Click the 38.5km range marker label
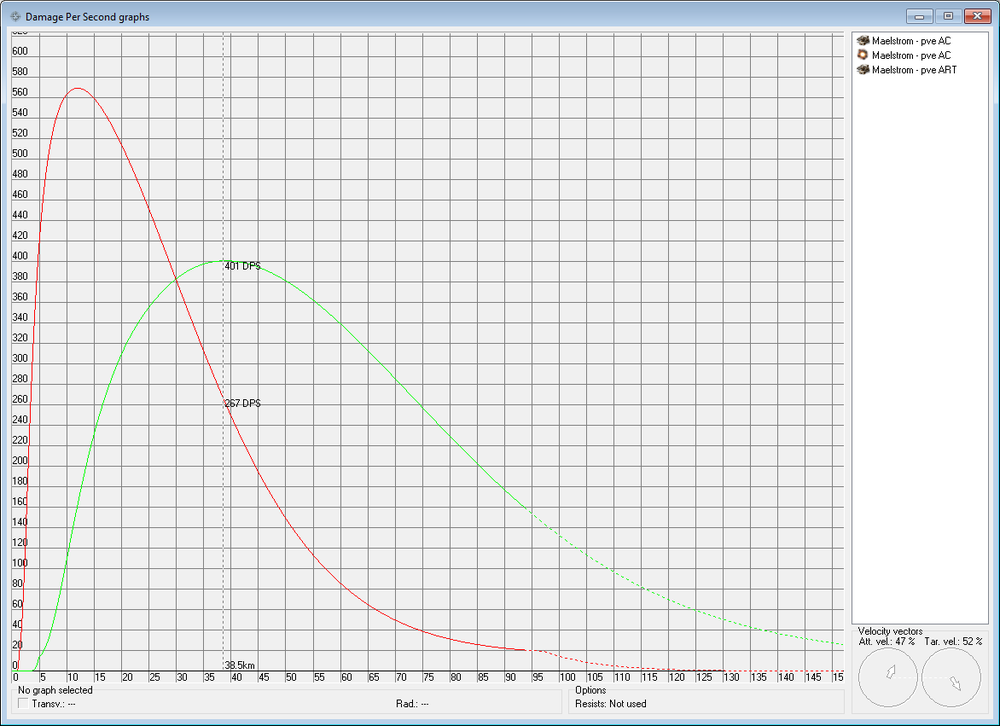1000x726 pixels. pyautogui.click(x=240, y=665)
